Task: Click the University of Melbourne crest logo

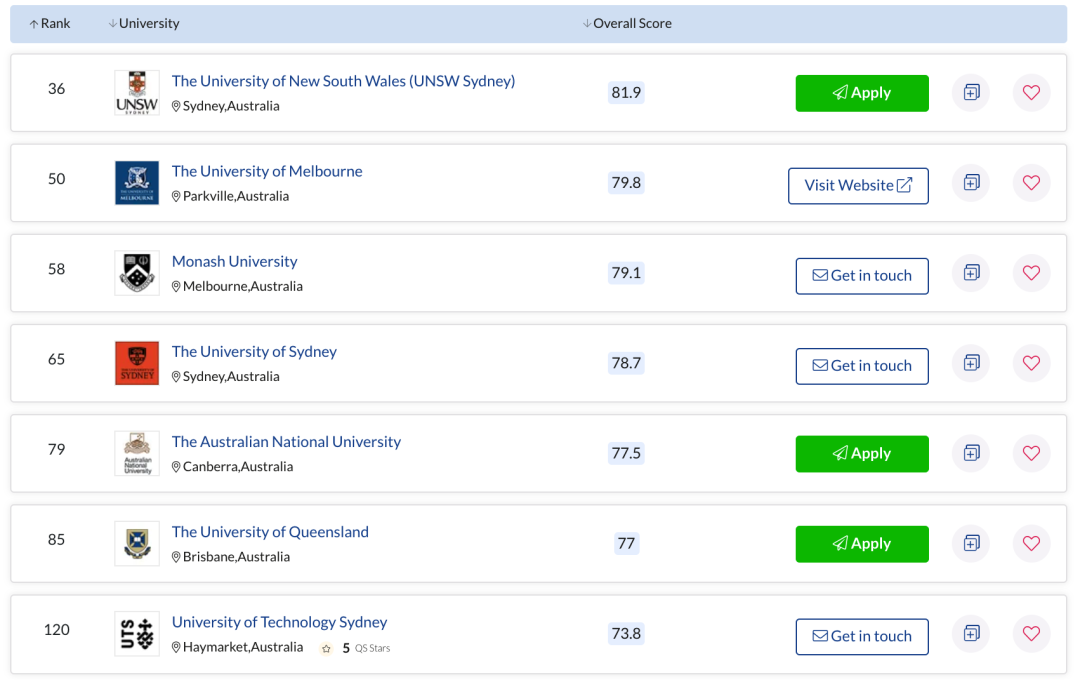Action: [x=137, y=183]
